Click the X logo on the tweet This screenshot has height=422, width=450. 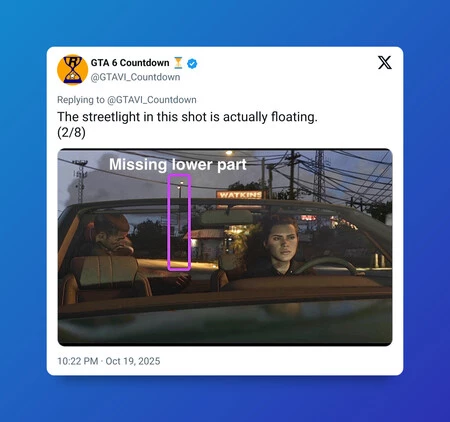tap(385, 63)
